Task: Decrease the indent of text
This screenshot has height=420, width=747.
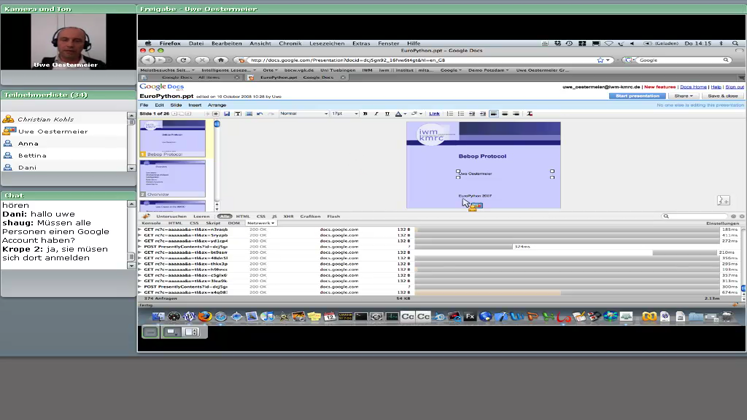Action: click(472, 114)
